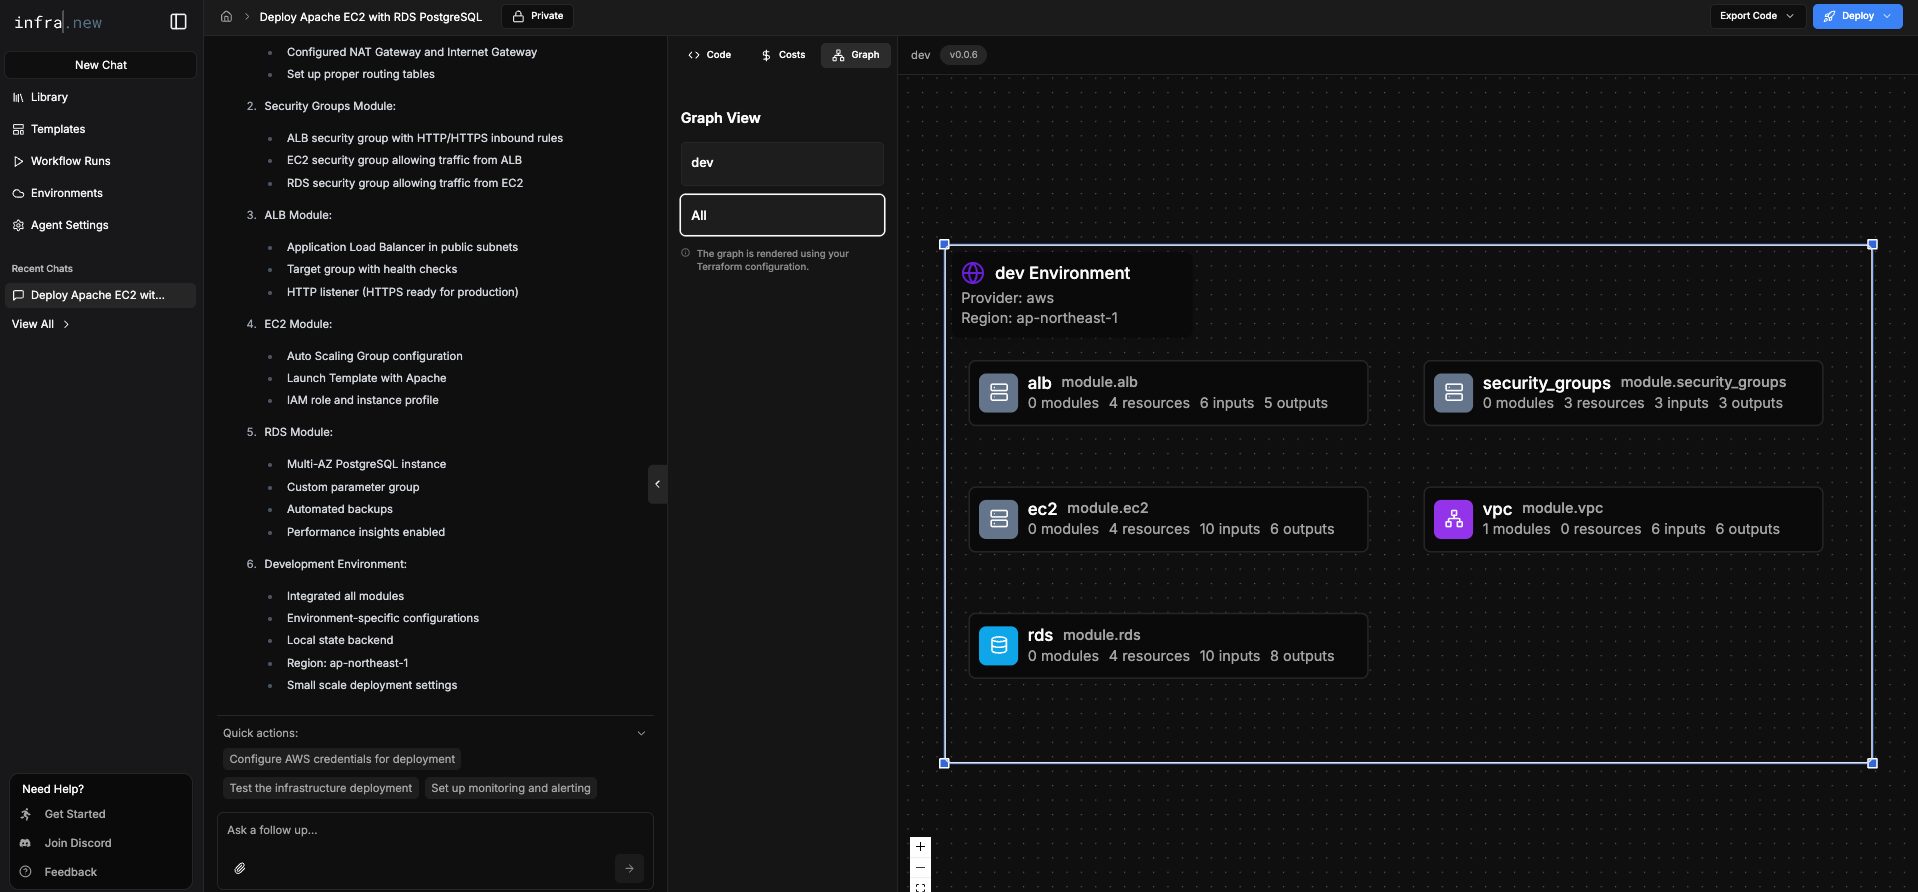Screen dimensions: 1918x892
Task: Toggle the sidebar collapse icon
Action: (179, 22)
